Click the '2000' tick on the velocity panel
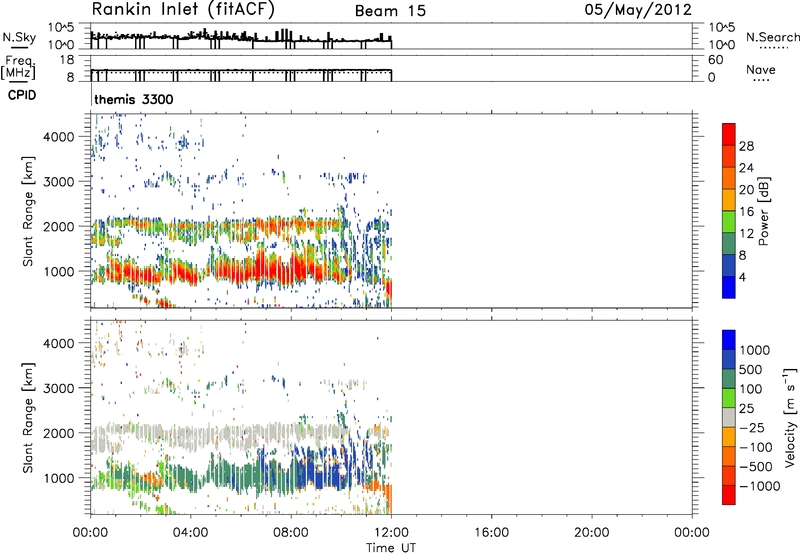 [59, 433]
